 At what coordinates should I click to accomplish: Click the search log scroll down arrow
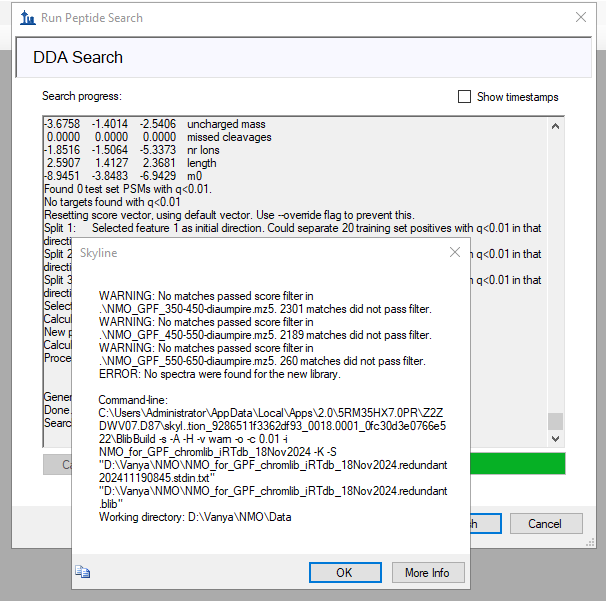click(556, 436)
